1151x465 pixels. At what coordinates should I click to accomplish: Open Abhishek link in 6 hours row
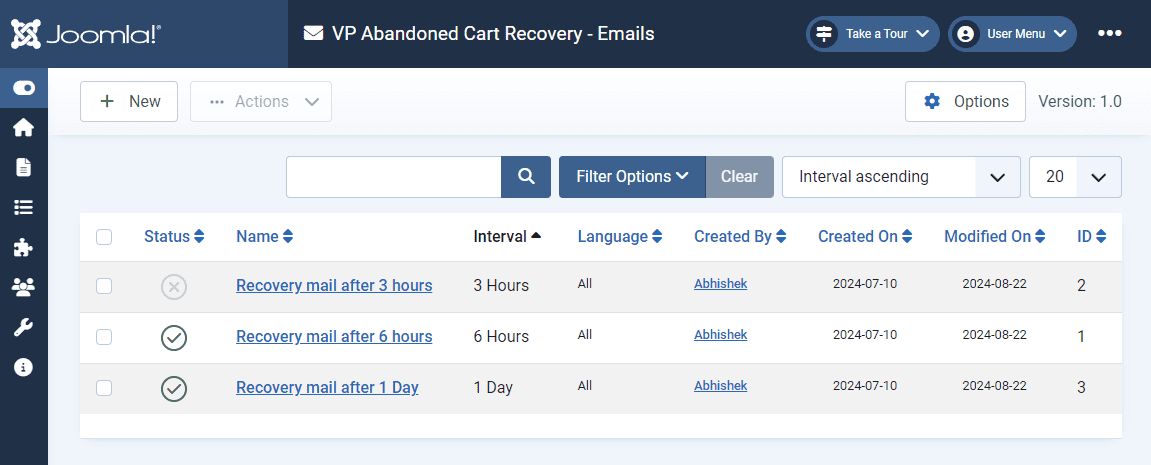(x=720, y=334)
